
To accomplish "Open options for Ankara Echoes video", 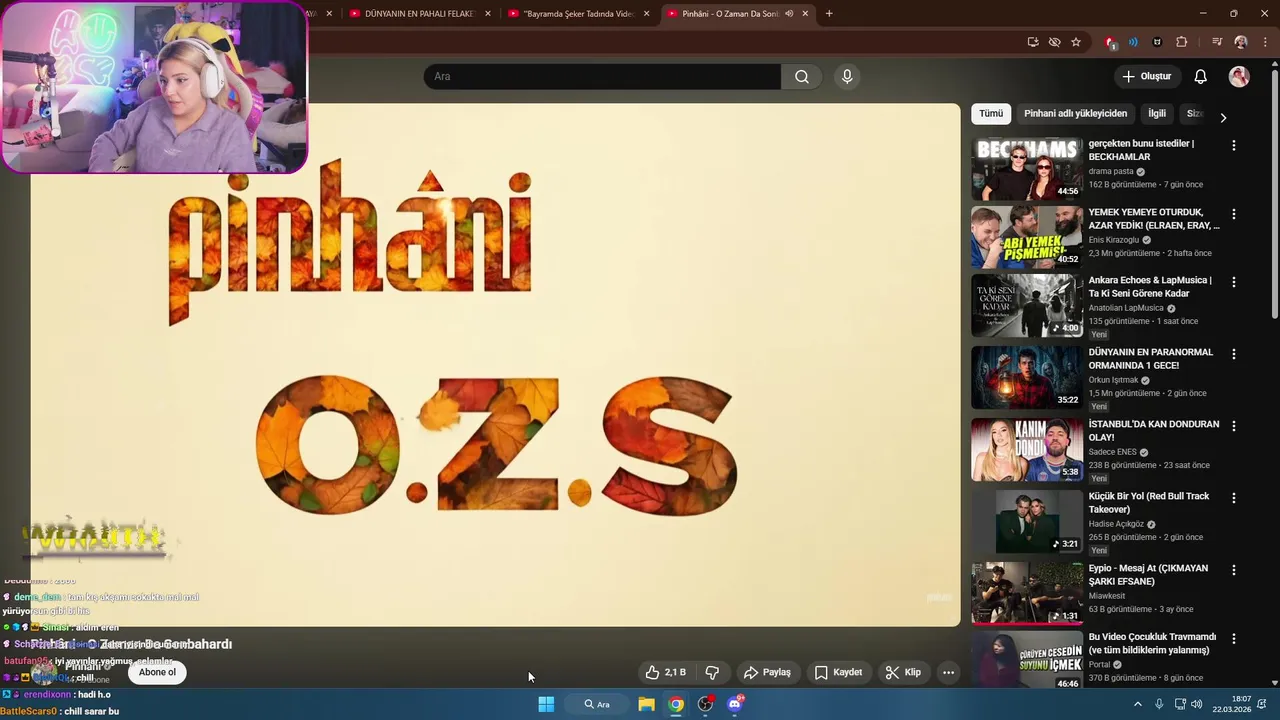I will [1233, 282].
